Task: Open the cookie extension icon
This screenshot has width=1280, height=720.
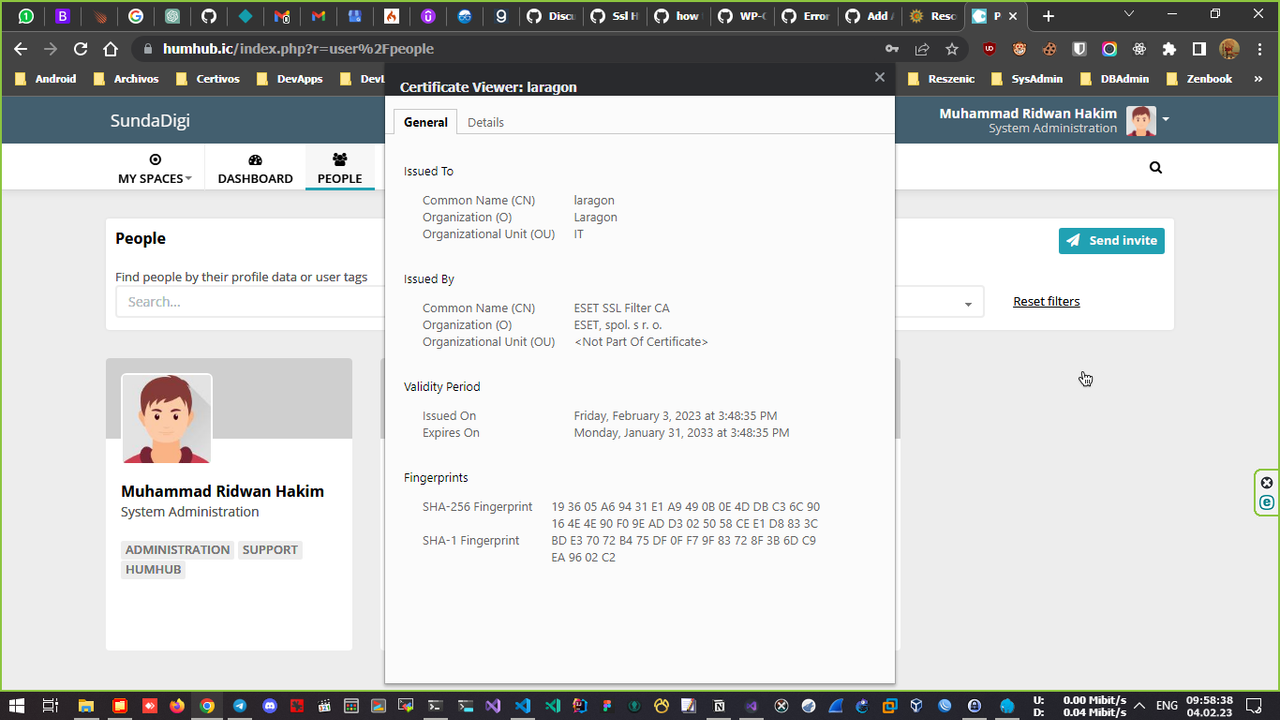Action: [1050, 49]
